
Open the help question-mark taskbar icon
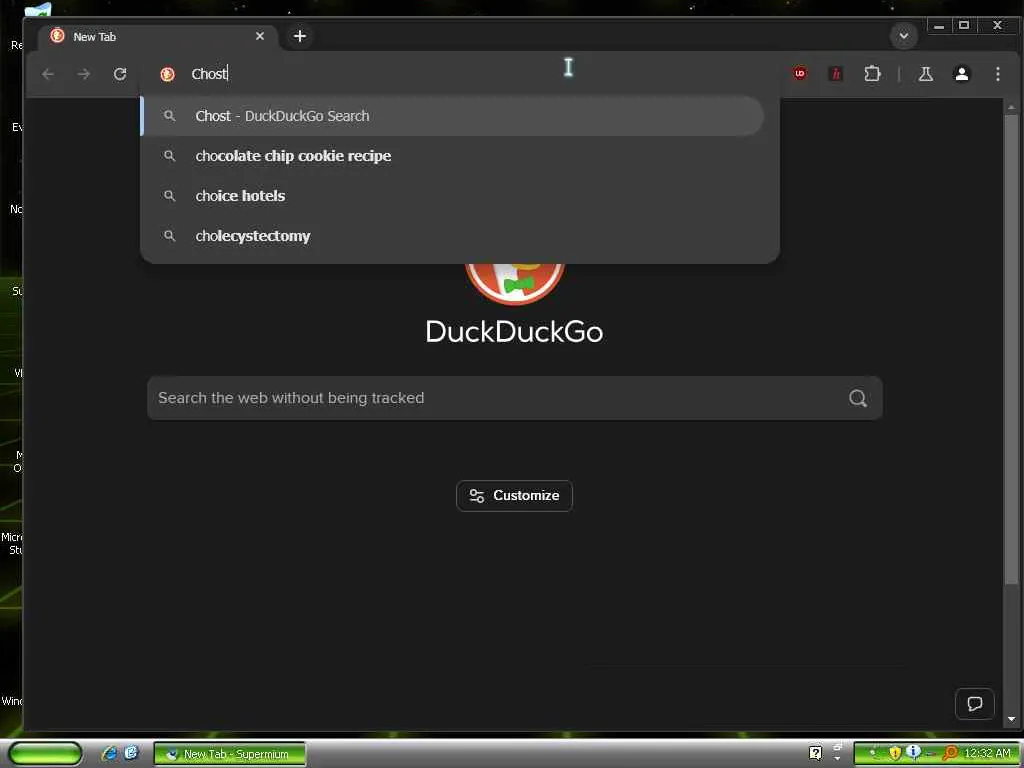click(x=815, y=754)
